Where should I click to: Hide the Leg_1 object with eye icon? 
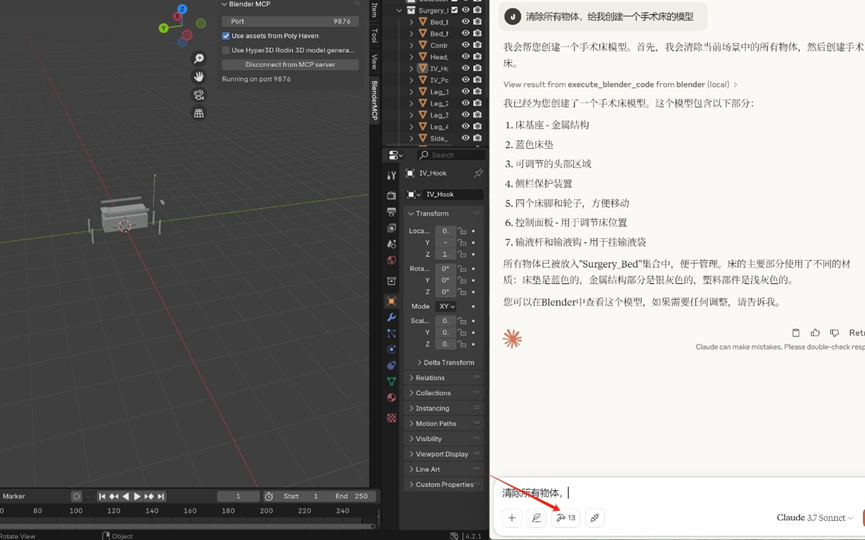click(466, 92)
